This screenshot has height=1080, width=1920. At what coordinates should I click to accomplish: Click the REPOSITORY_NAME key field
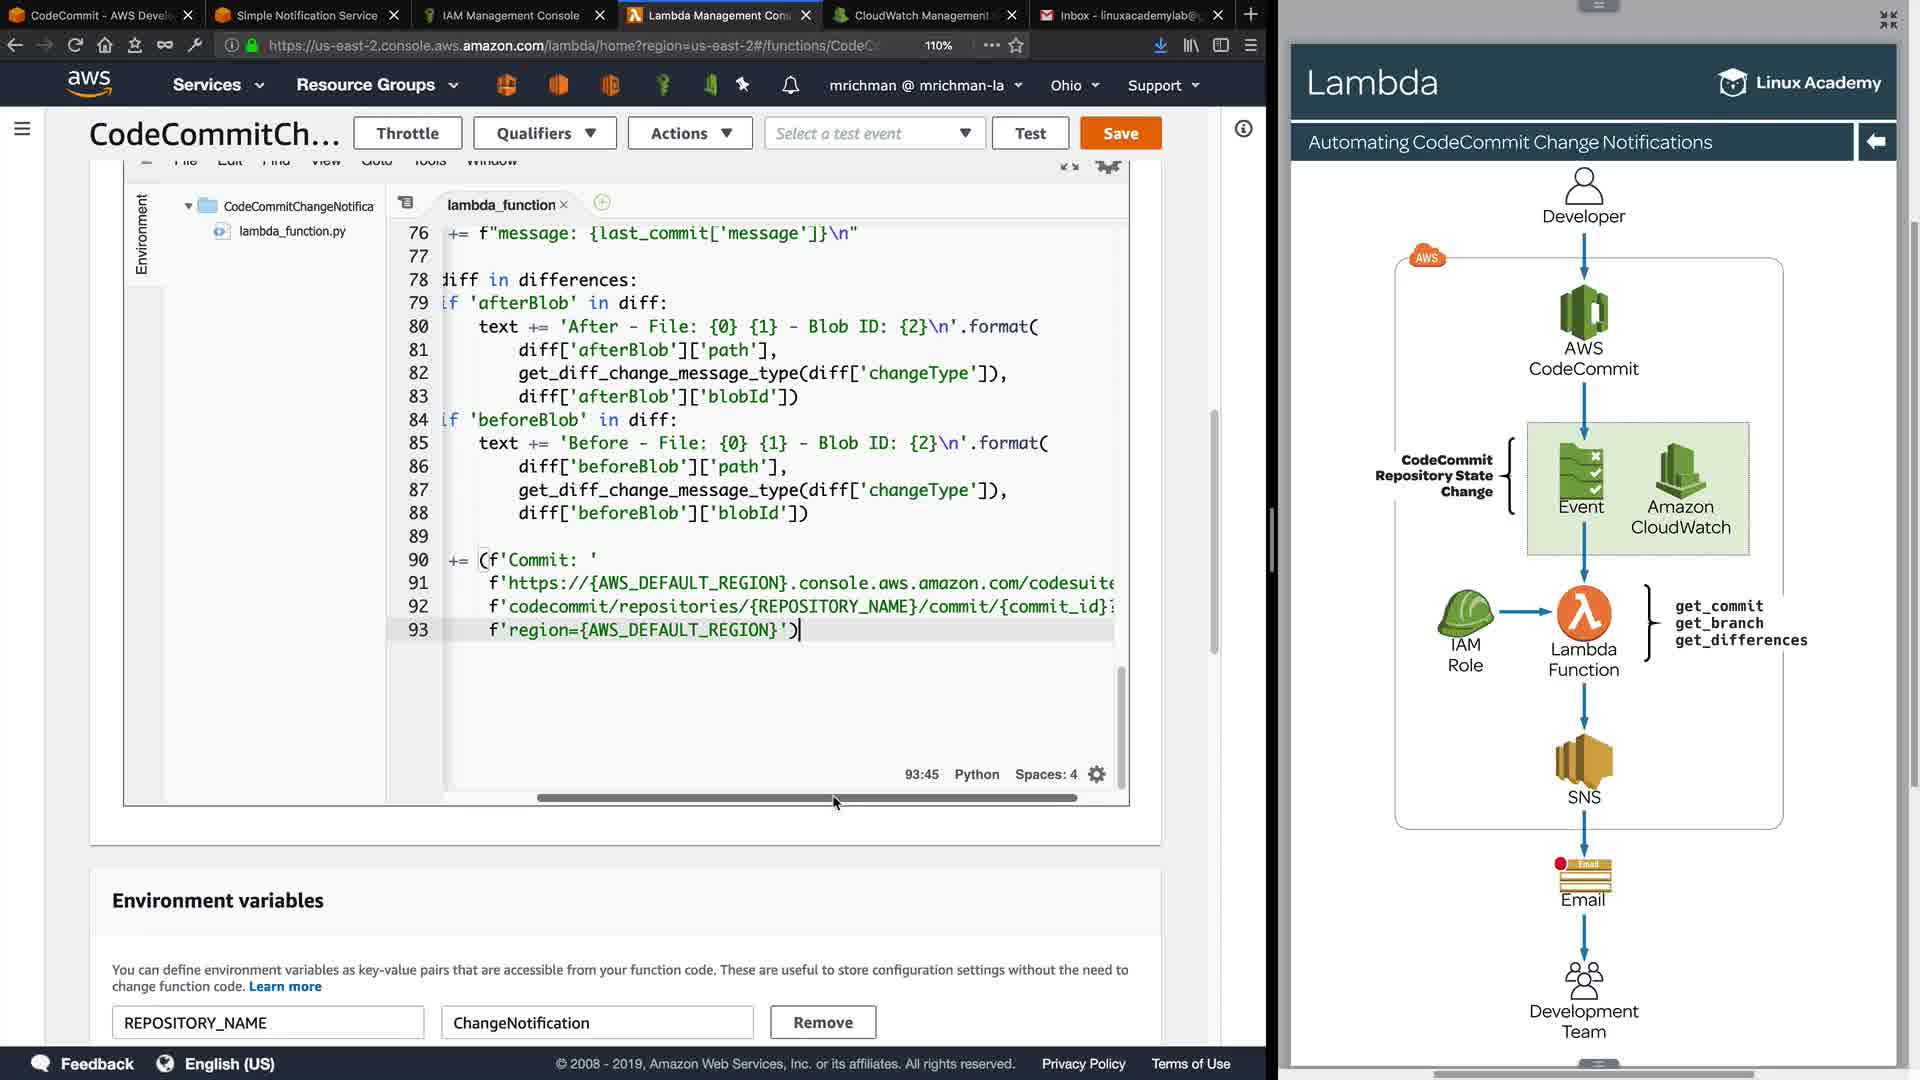point(268,1022)
